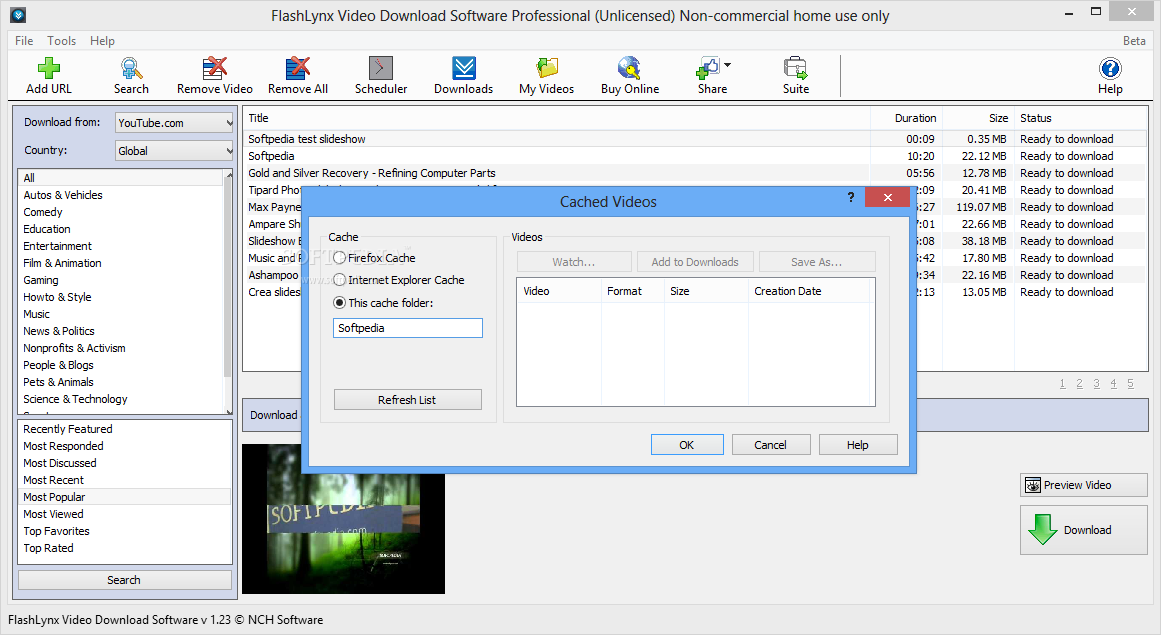
Task: Click the cache folder path input field
Action: pos(407,328)
